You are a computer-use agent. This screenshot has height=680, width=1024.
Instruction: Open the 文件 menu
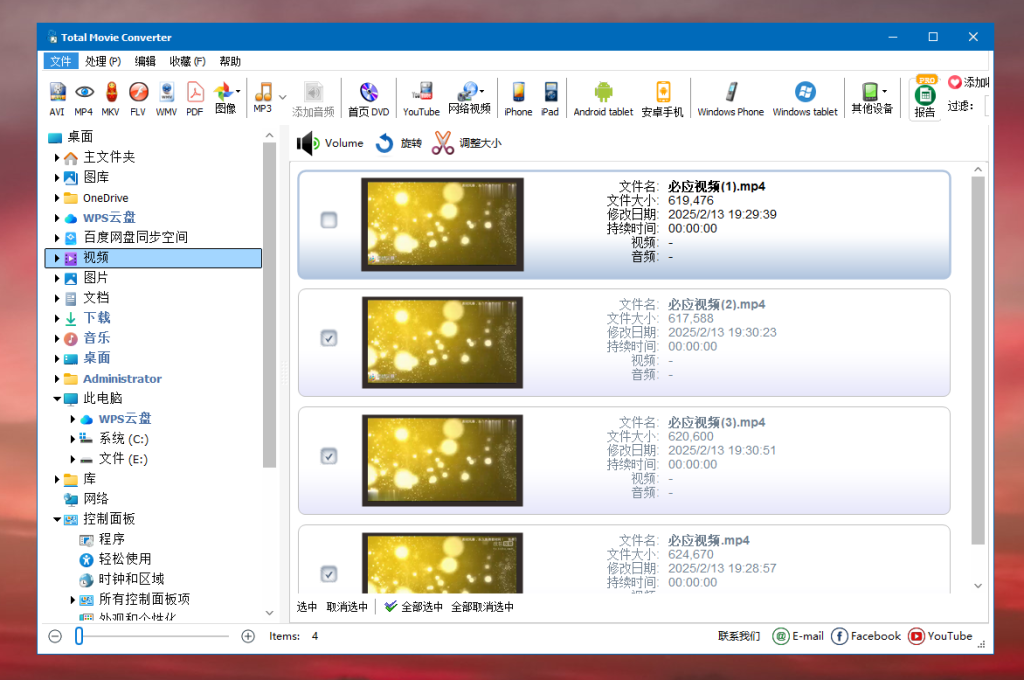(61, 61)
